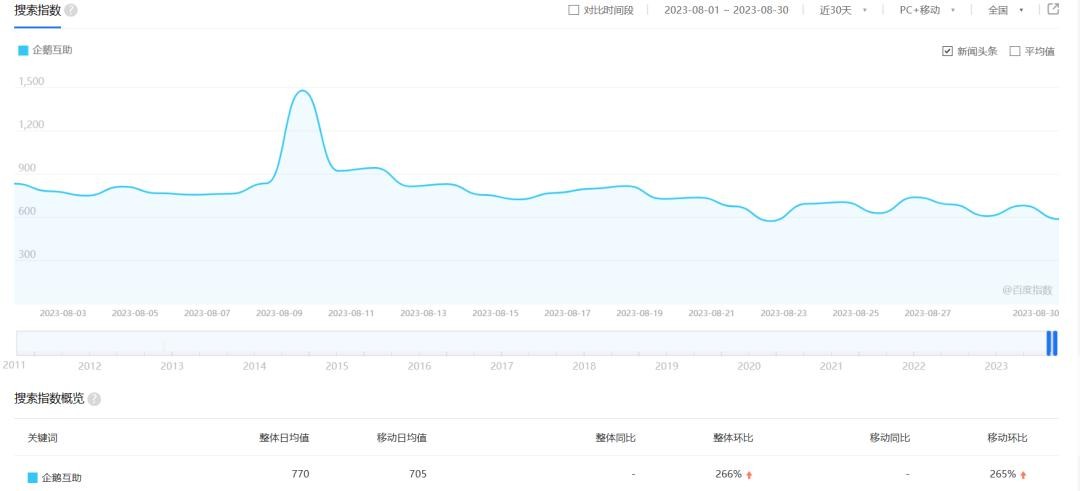The height and width of the screenshot is (491, 1080).
Task: Click the red up arrow beside 265%
Action: click(1023, 475)
